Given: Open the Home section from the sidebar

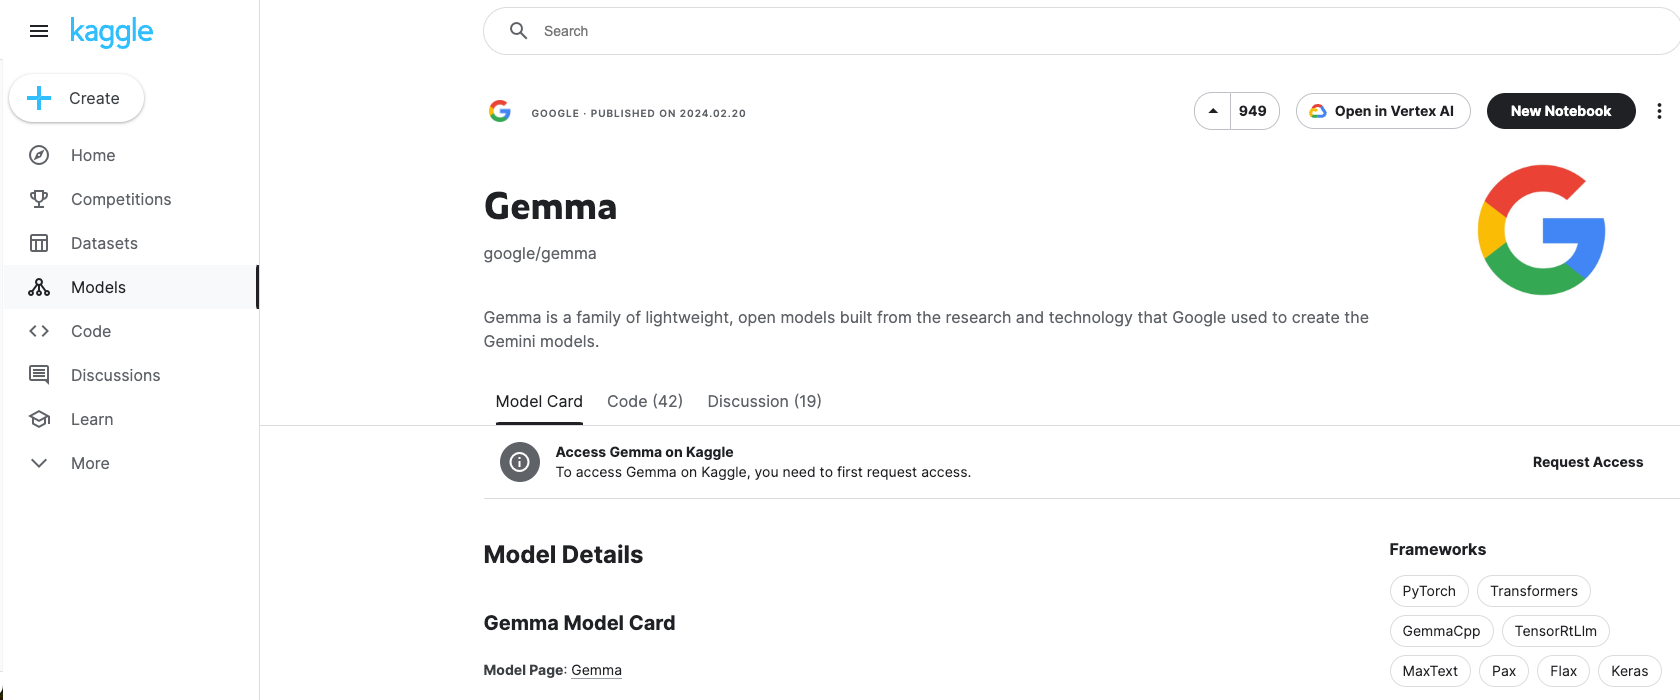Looking at the screenshot, I should point(92,155).
